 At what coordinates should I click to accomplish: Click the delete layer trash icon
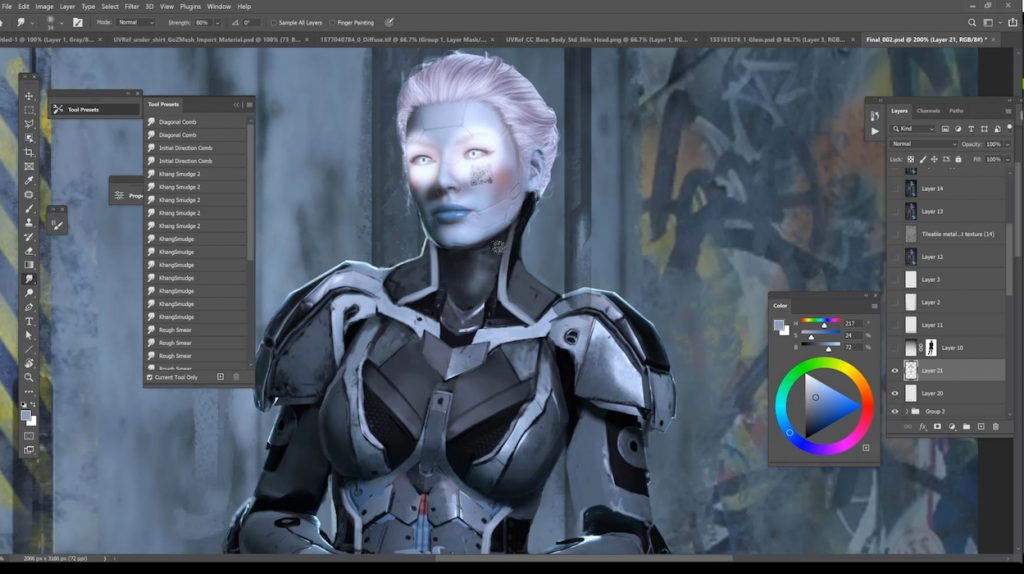[995, 427]
